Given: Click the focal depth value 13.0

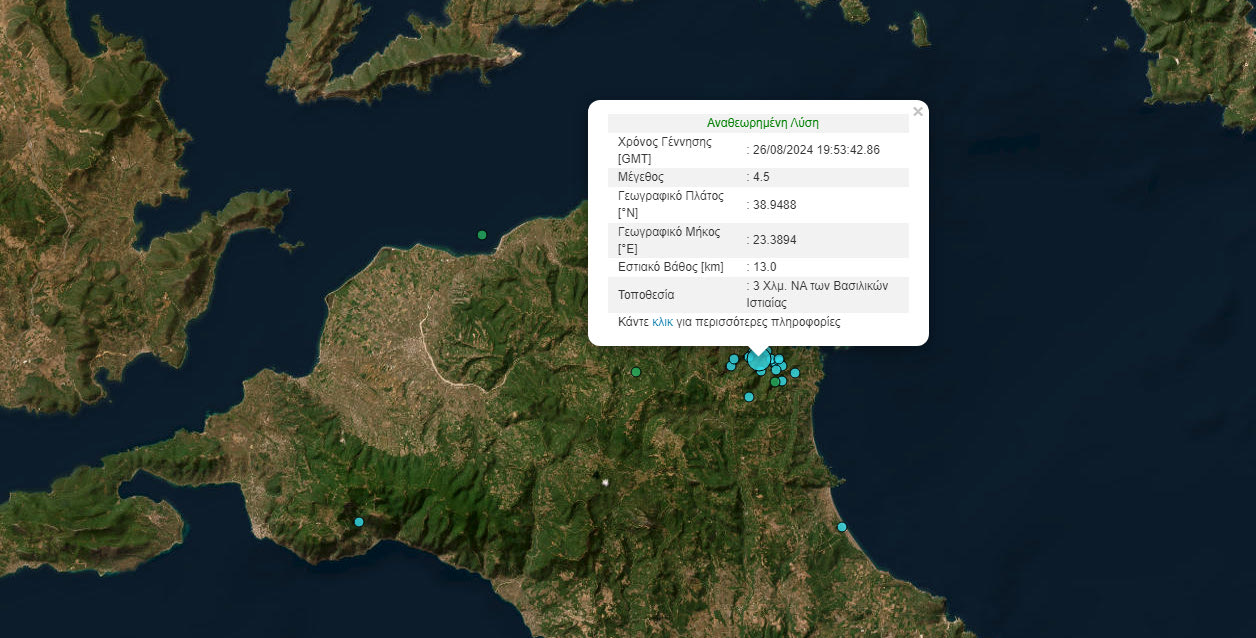Looking at the screenshot, I should coord(764,267).
